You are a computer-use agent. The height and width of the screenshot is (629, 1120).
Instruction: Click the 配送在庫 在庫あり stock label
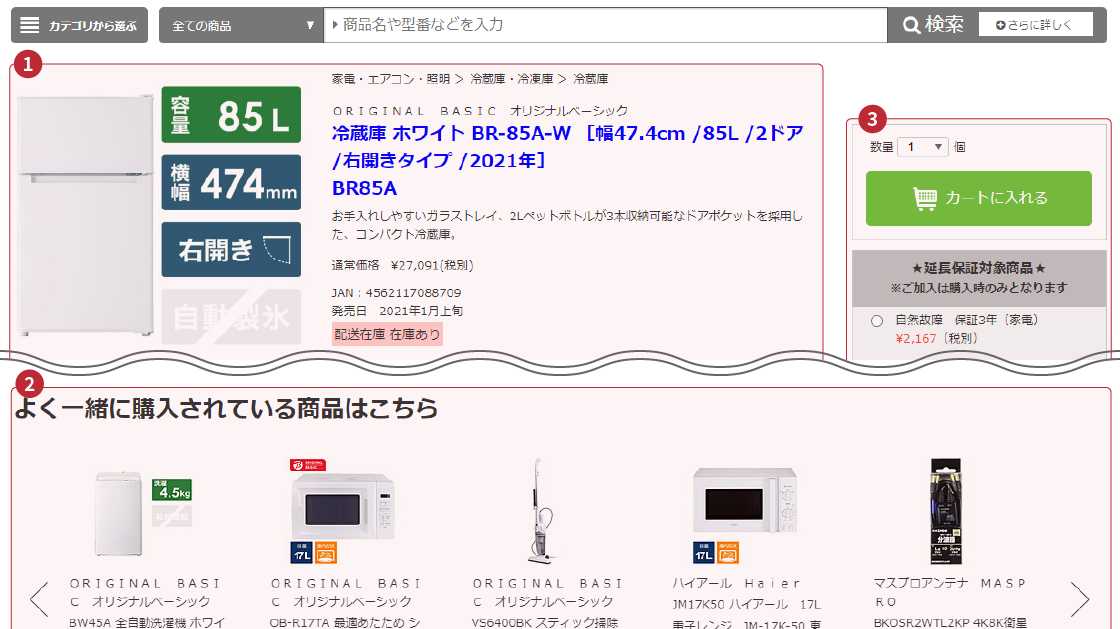387,334
